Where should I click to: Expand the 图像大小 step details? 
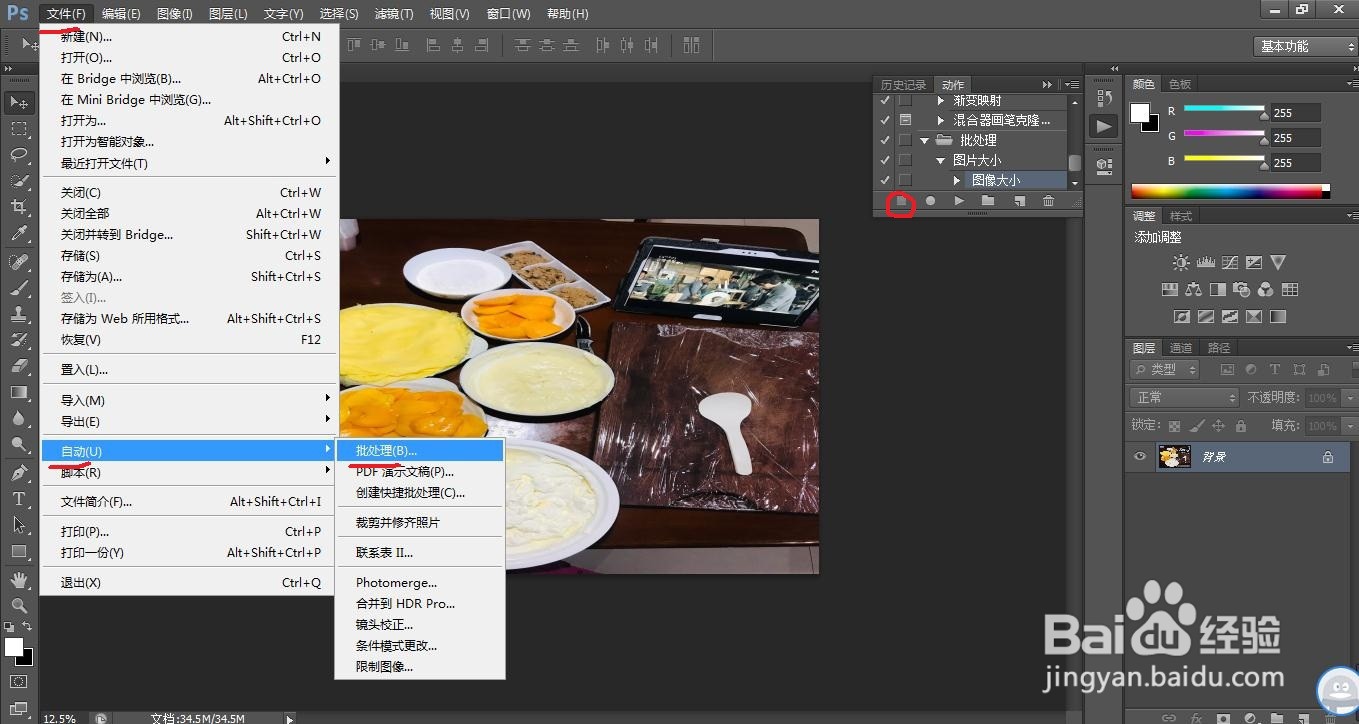click(957, 180)
